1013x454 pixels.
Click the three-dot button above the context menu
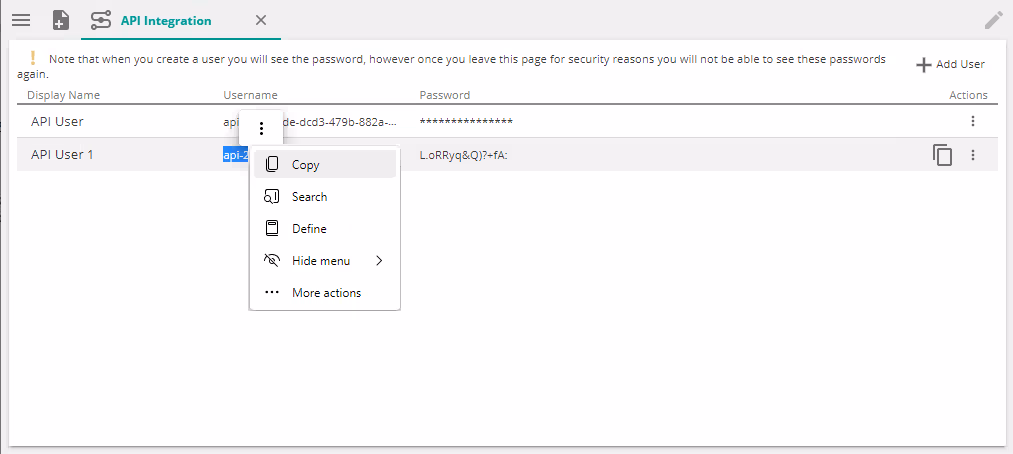click(261, 128)
